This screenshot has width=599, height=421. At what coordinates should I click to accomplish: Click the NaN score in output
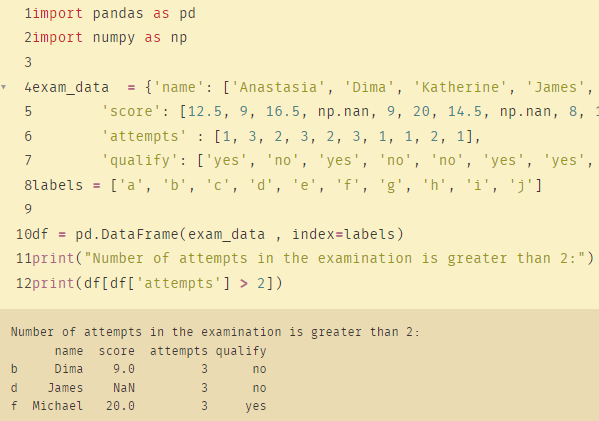pyautogui.click(x=124, y=388)
